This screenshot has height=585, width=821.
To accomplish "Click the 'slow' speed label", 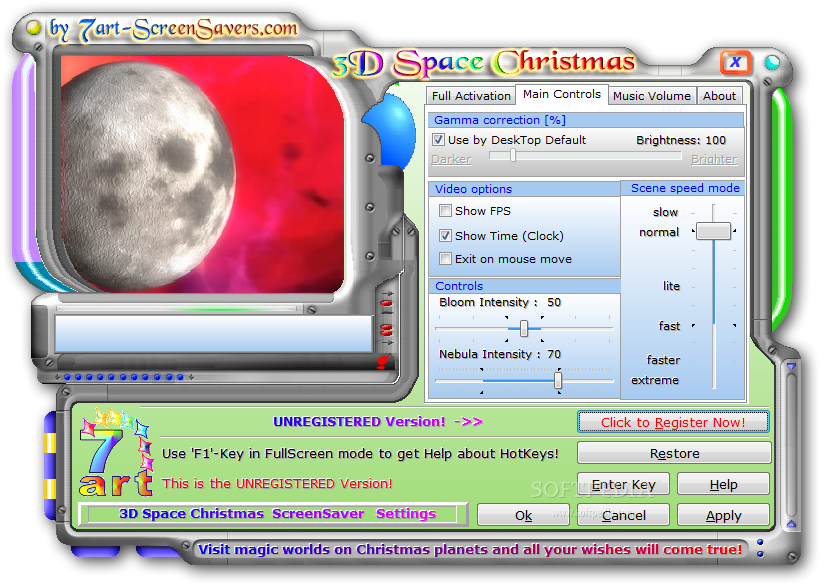I will pyautogui.click(x=665, y=212).
